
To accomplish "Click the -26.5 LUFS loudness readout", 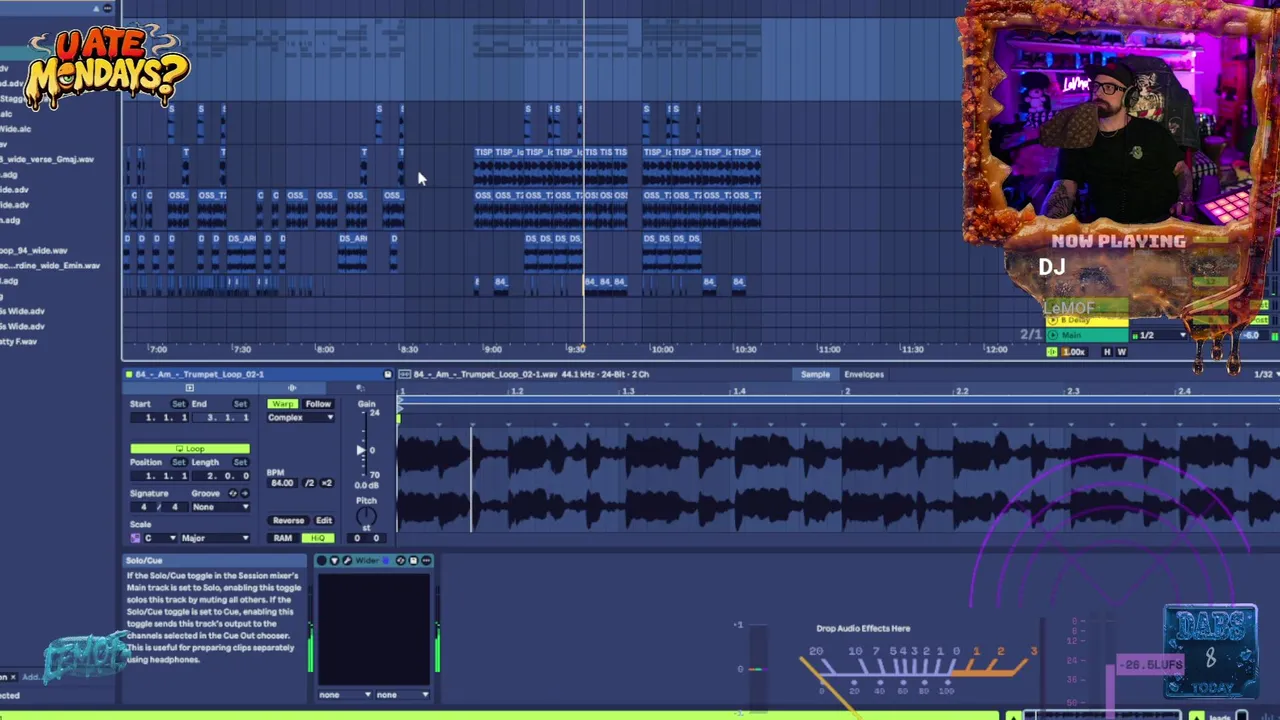I will tap(1150, 664).
